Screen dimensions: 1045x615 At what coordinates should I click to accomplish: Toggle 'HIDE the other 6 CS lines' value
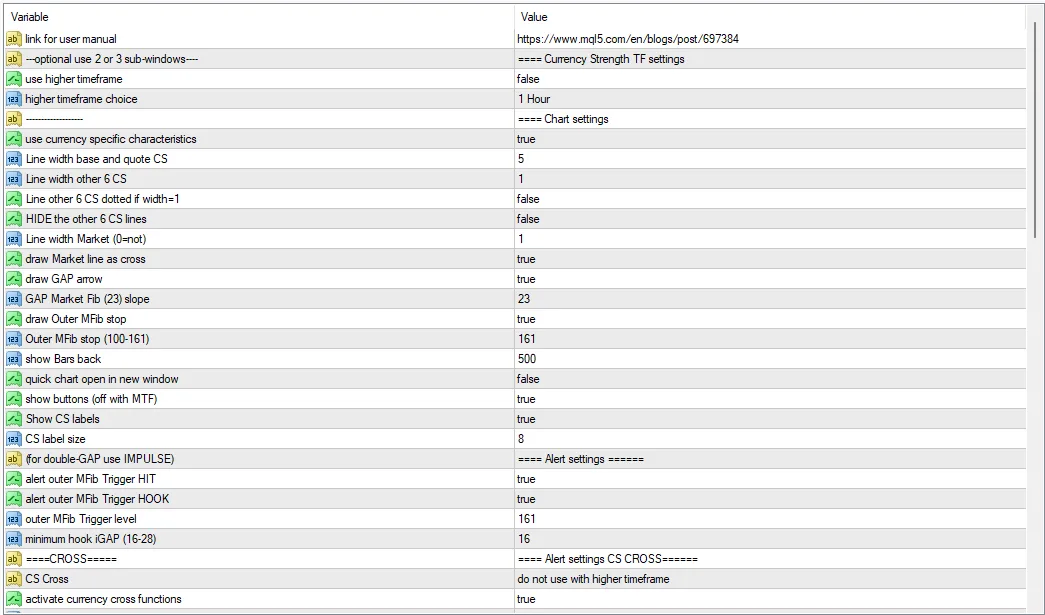(x=528, y=219)
